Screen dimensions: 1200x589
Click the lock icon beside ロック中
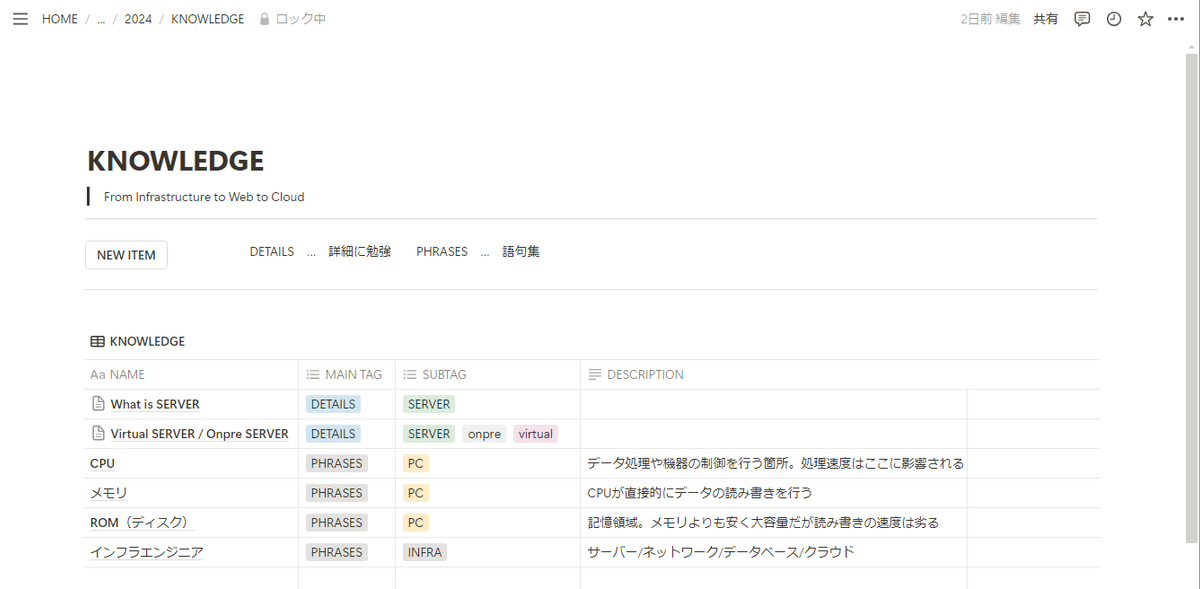pyautogui.click(x=264, y=19)
